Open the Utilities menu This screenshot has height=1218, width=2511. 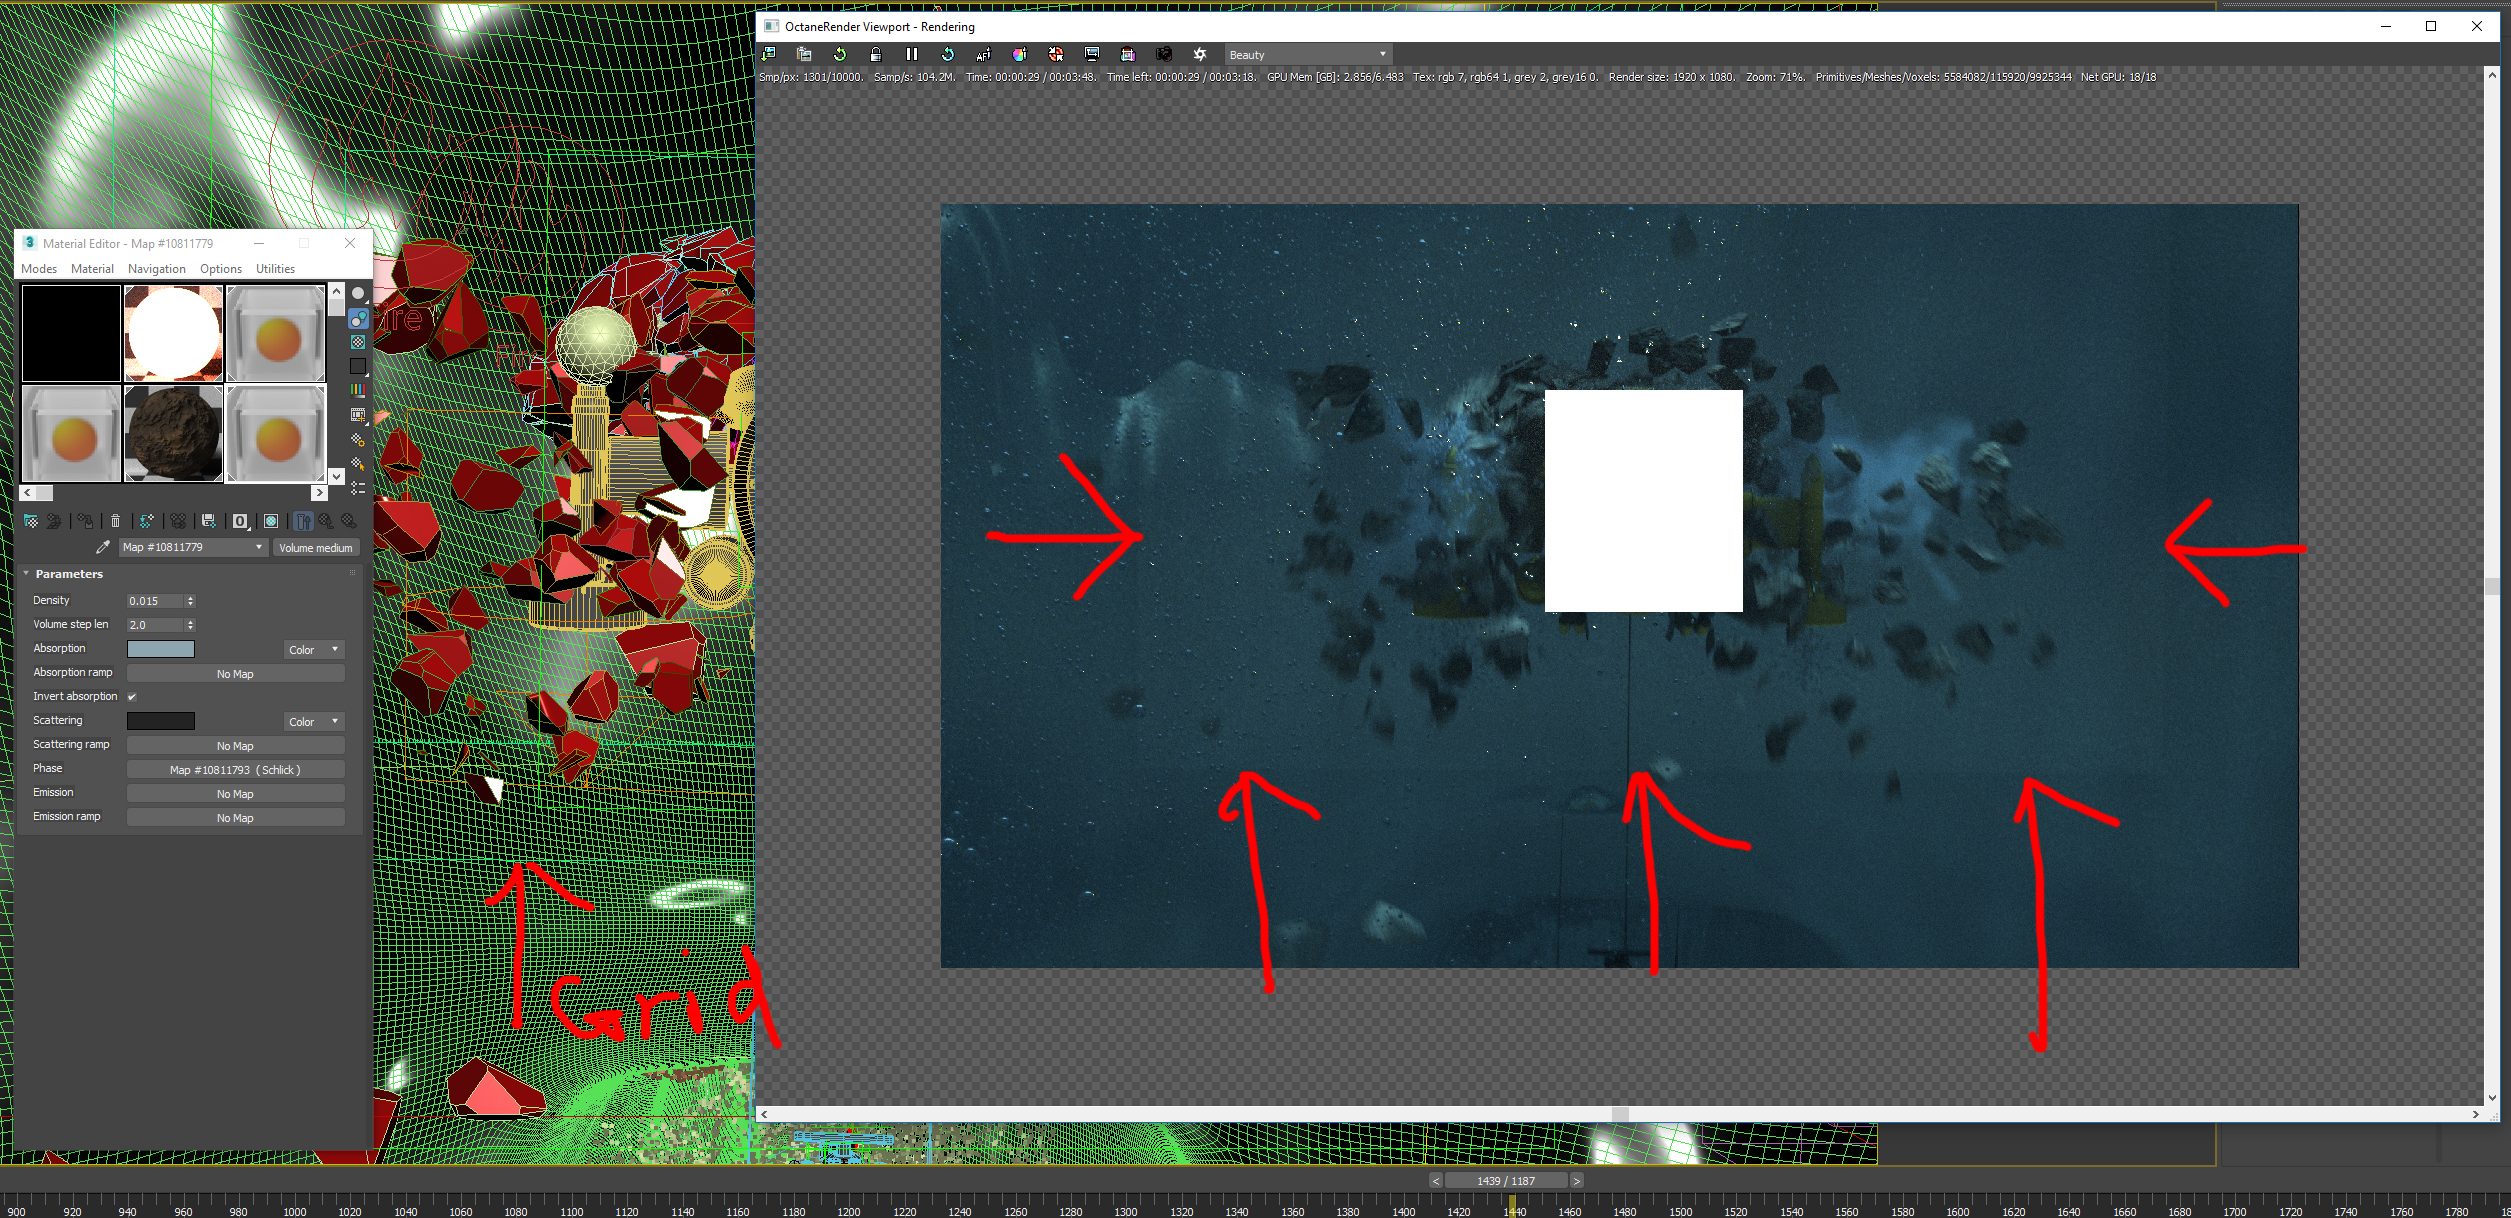coord(275,269)
